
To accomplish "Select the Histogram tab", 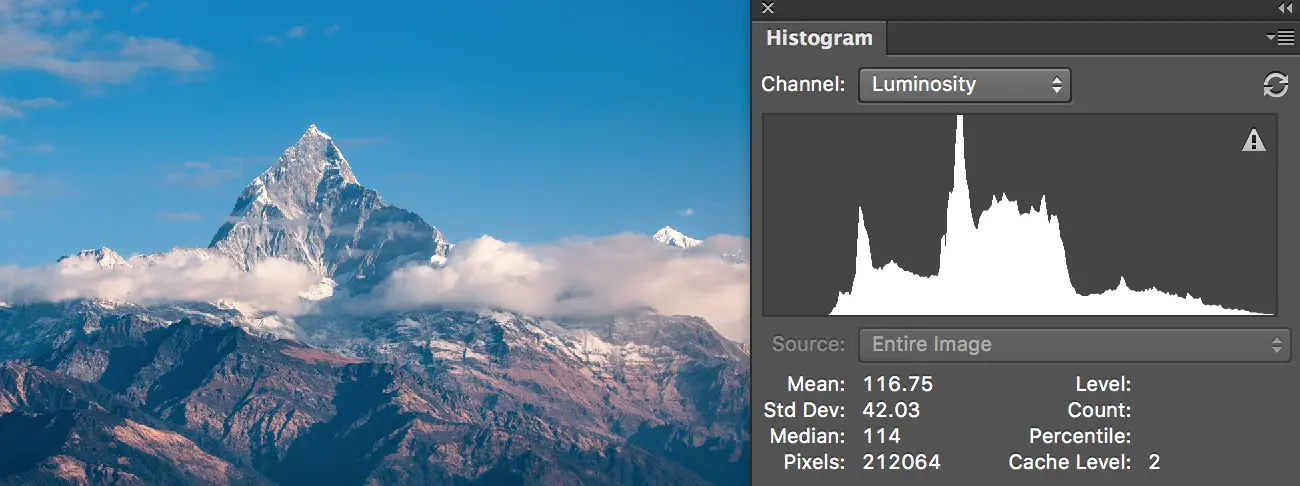I will [819, 39].
